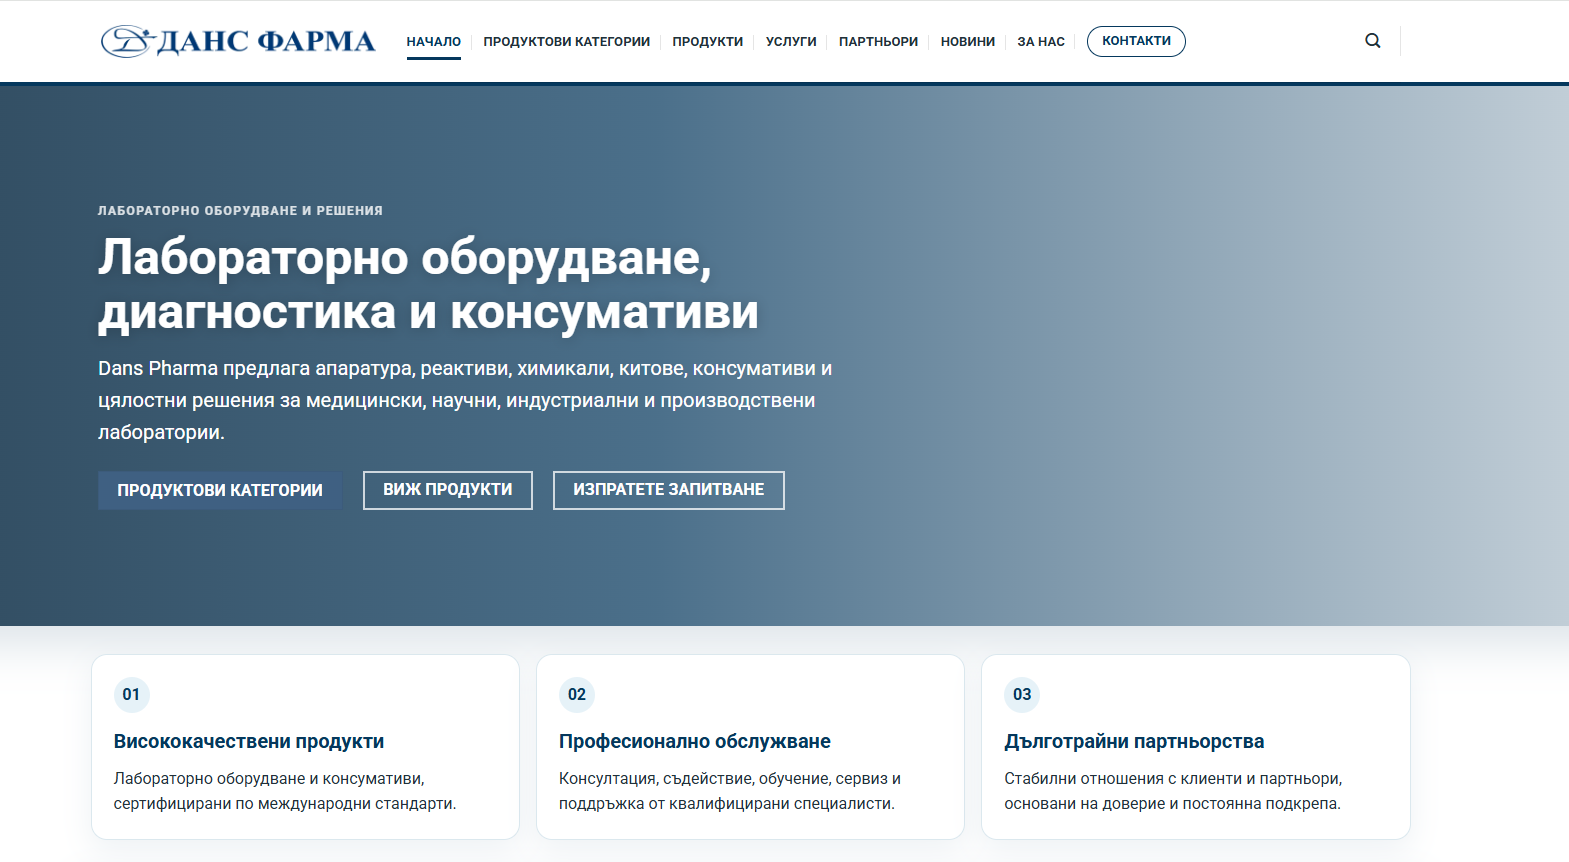
Task: Open the Партньори menu item
Action: click(x=878, y=42)
